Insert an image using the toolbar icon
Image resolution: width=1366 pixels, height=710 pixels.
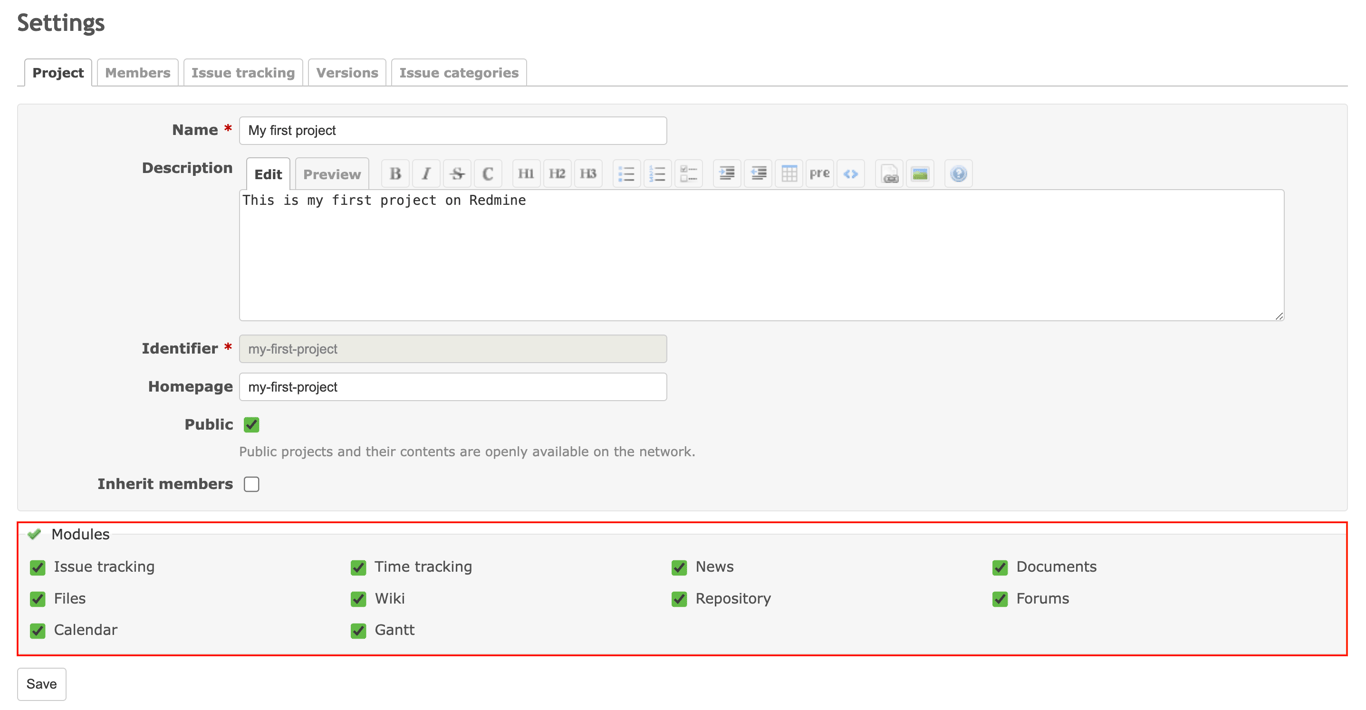(x=919, y=173)
